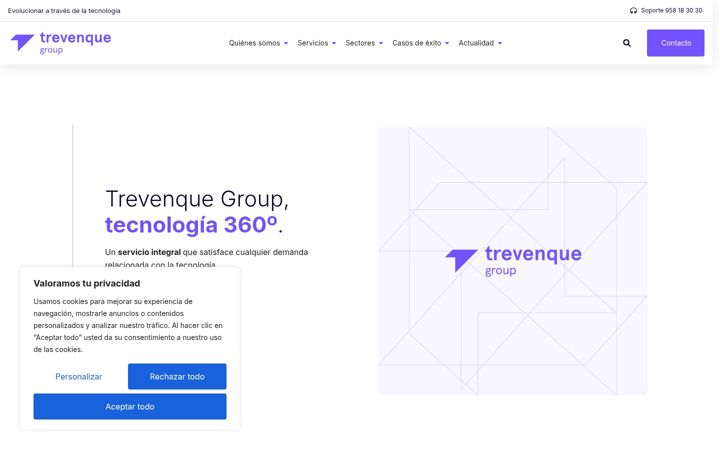This screenshot has height=450, width=720.
Task: Click the 'servicio integral' bold text
Action: tap(149, 252)
